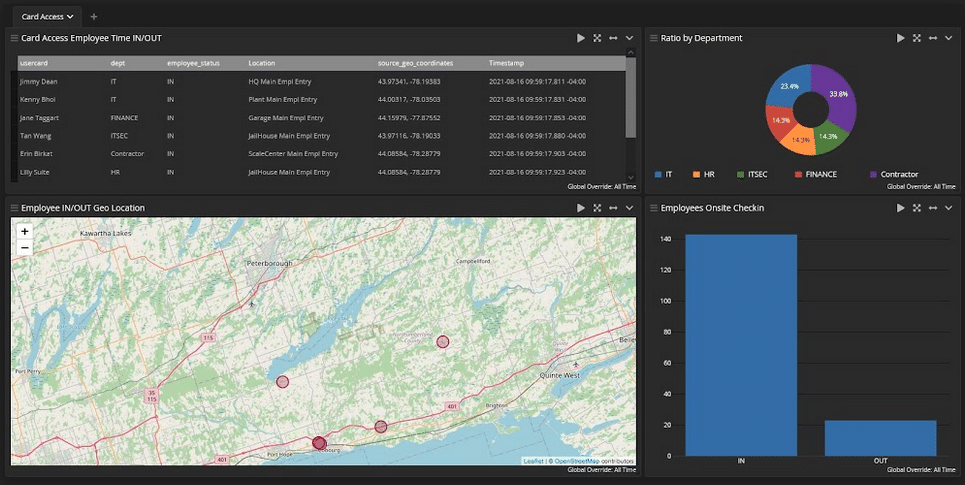This screenshot has width=965, height=485.
Task: Run the Card Access Employee Time panel query
Action: tap(581, 38)
